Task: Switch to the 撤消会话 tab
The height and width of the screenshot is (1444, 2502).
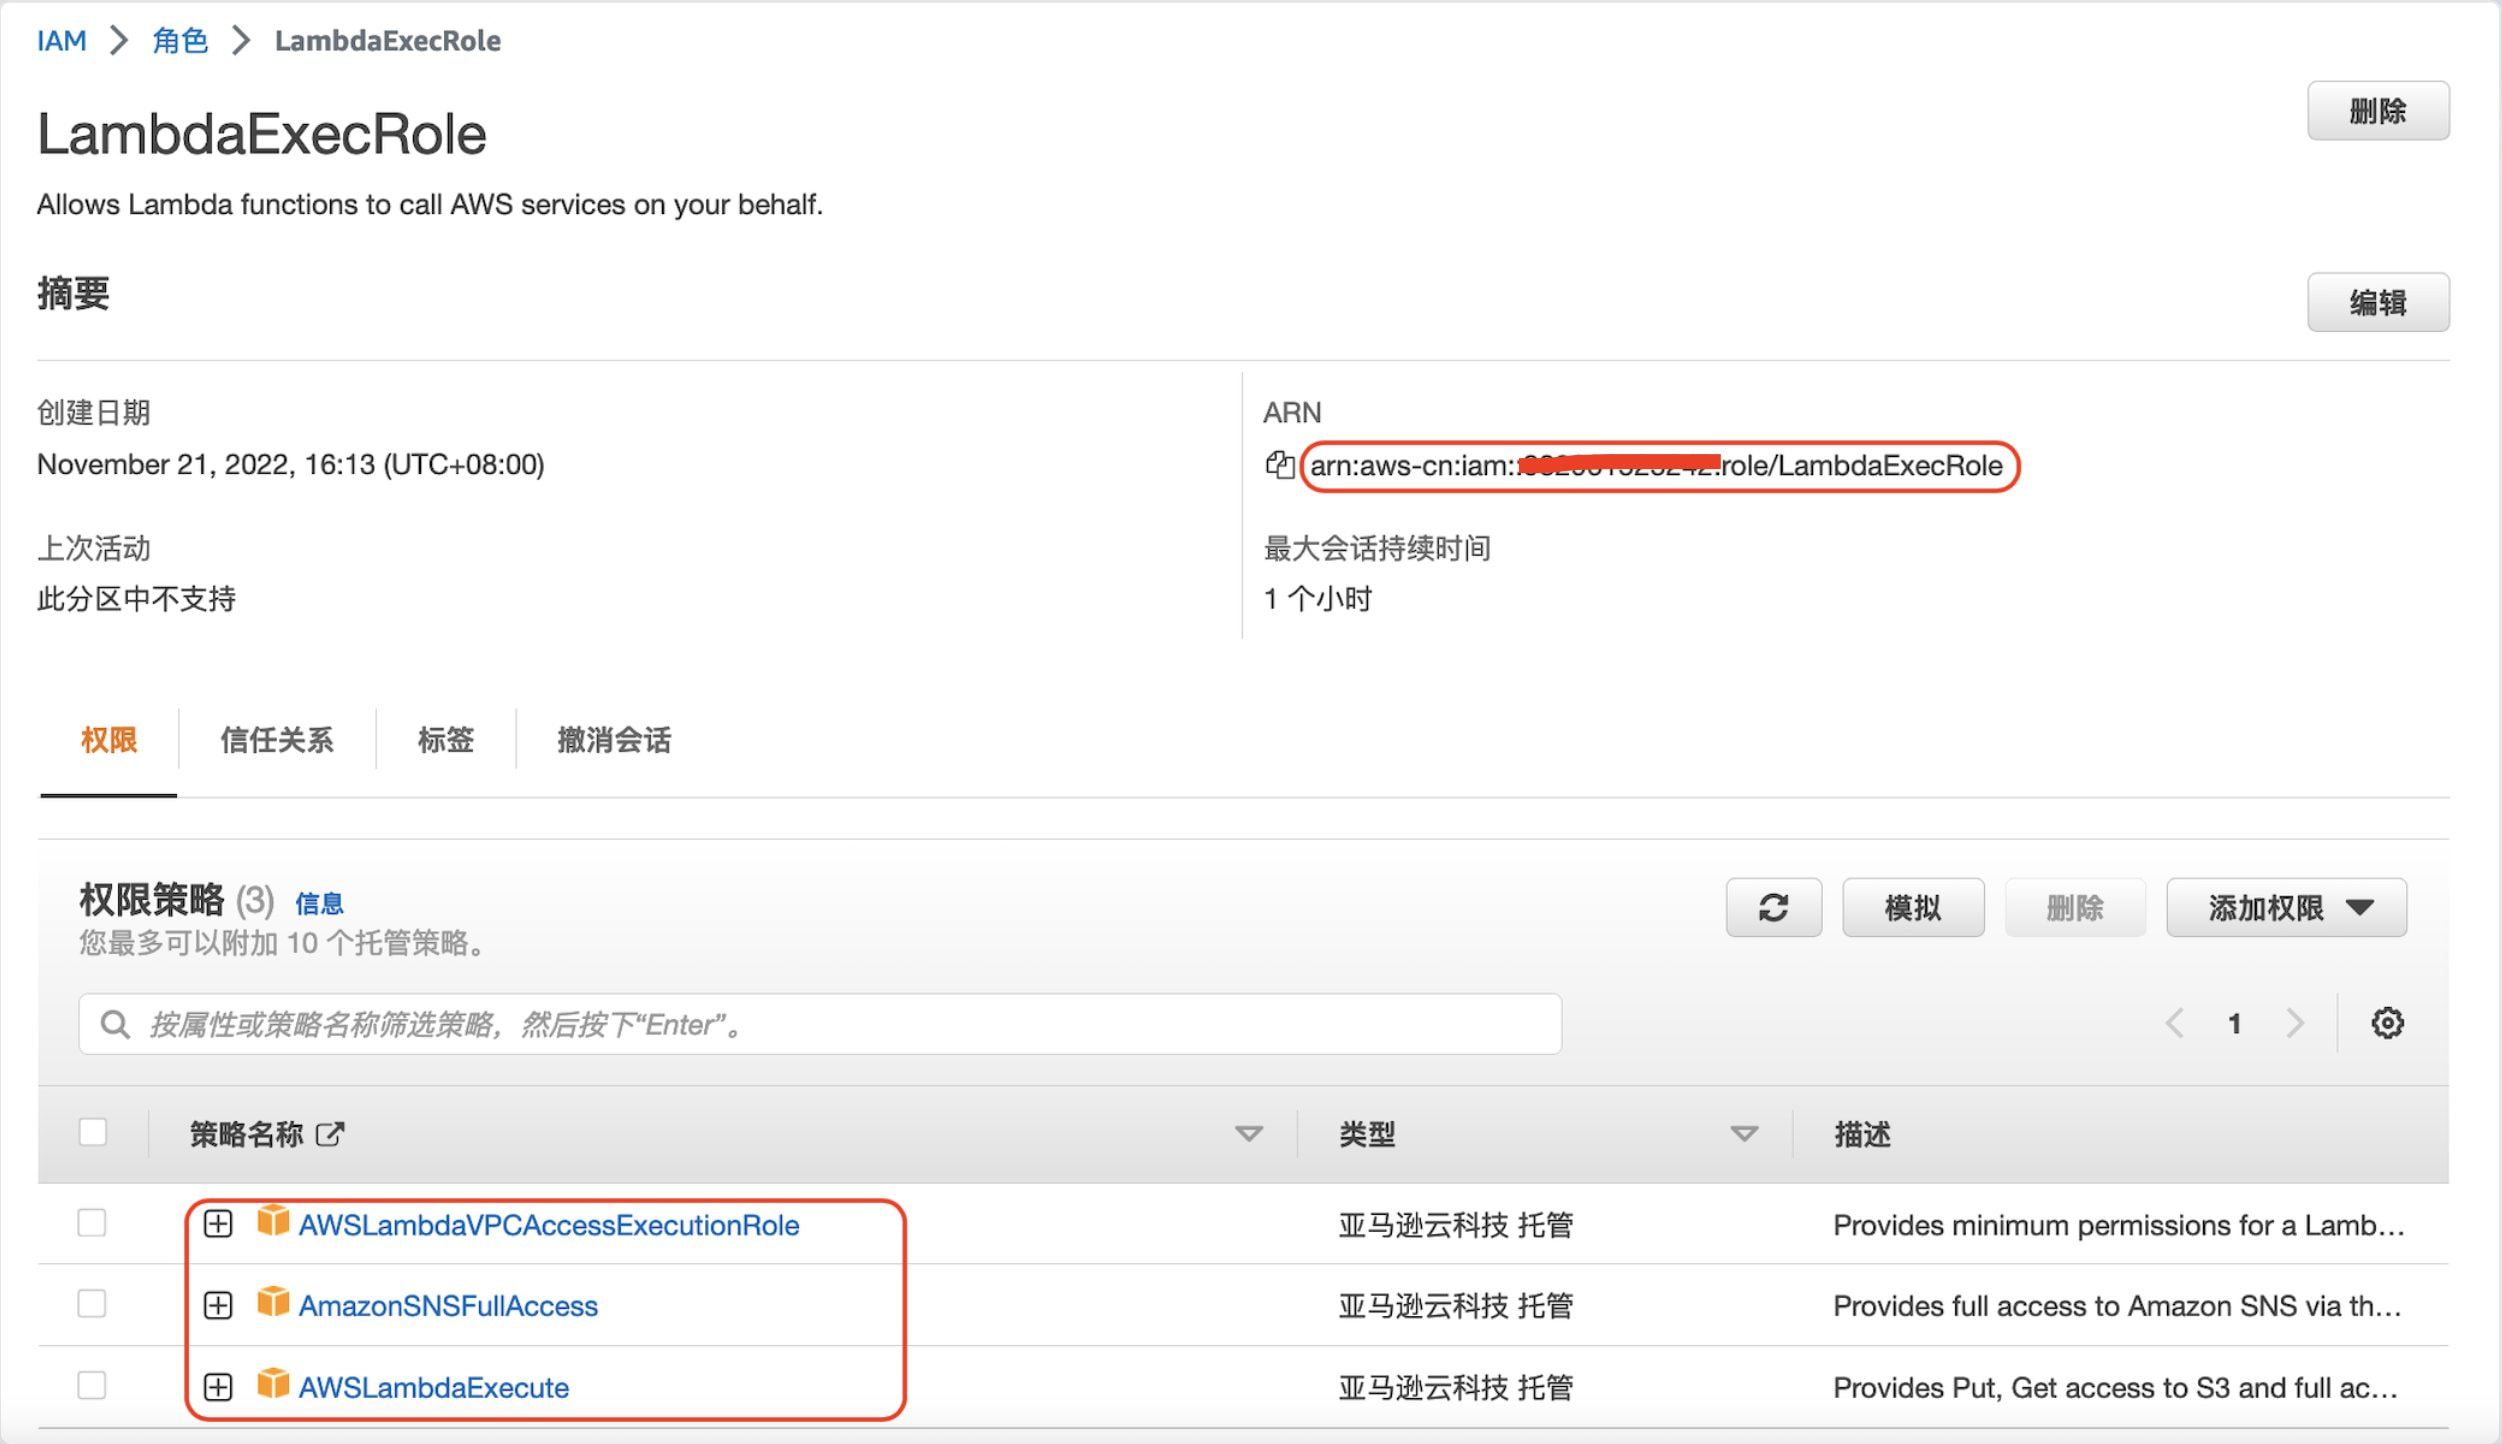Action: coord(614,740)
